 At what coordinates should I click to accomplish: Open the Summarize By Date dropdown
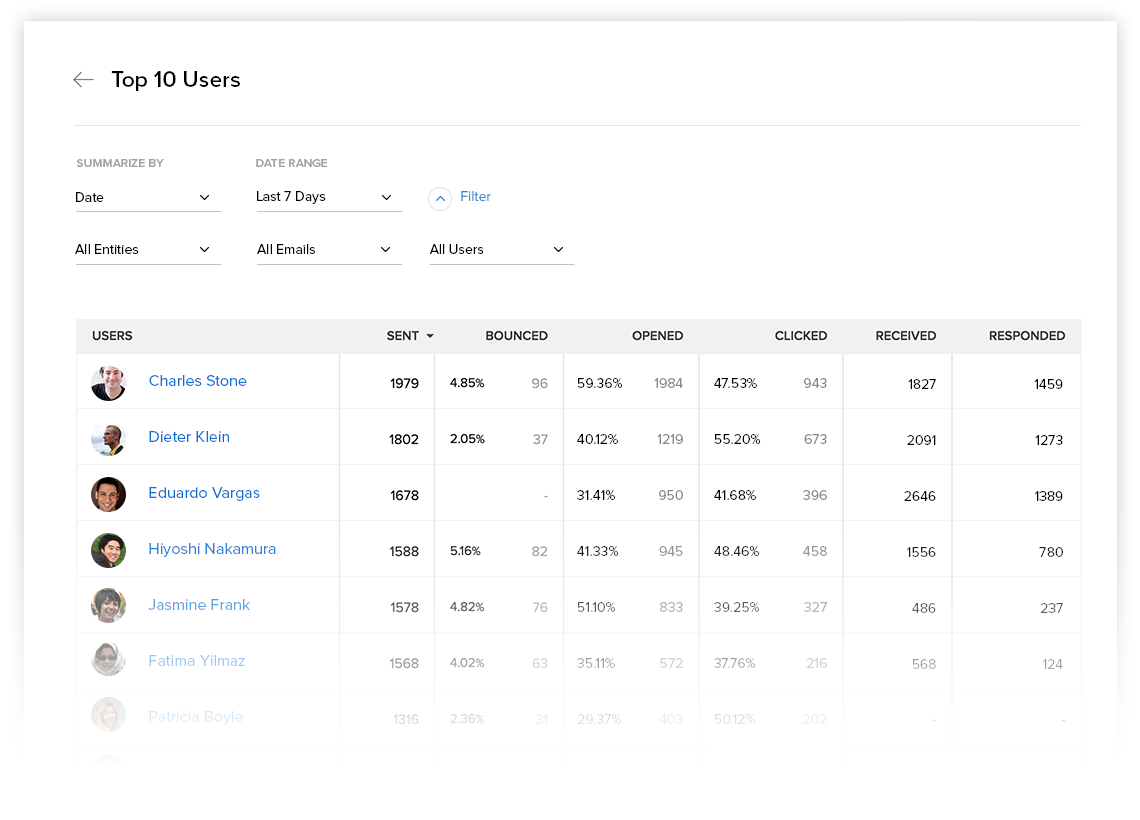147,198
